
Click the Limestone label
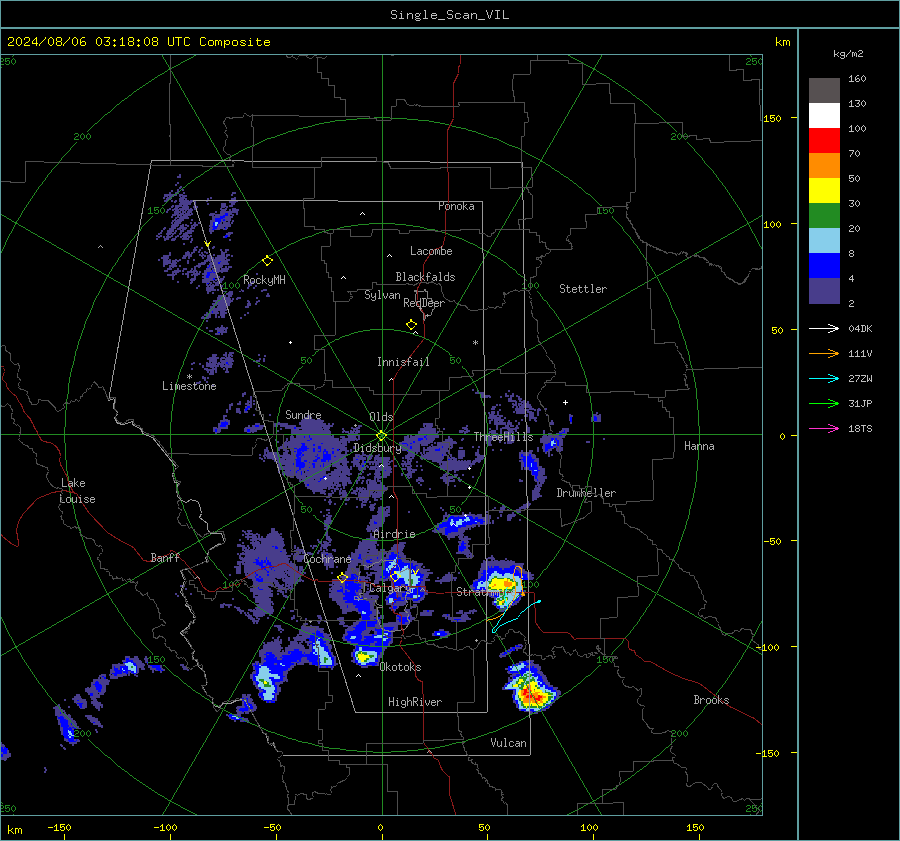pyautogui.click(x=189, y=386)
